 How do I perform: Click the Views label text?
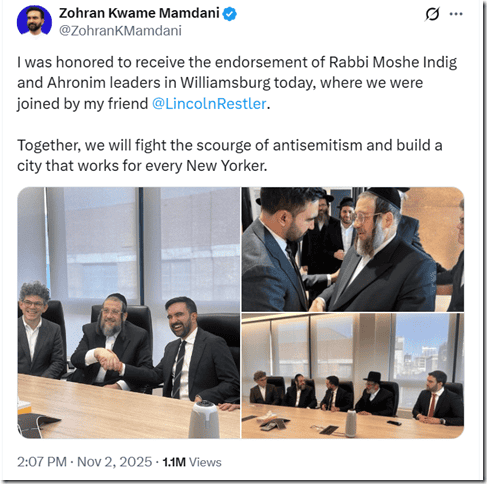coord(205,462)
